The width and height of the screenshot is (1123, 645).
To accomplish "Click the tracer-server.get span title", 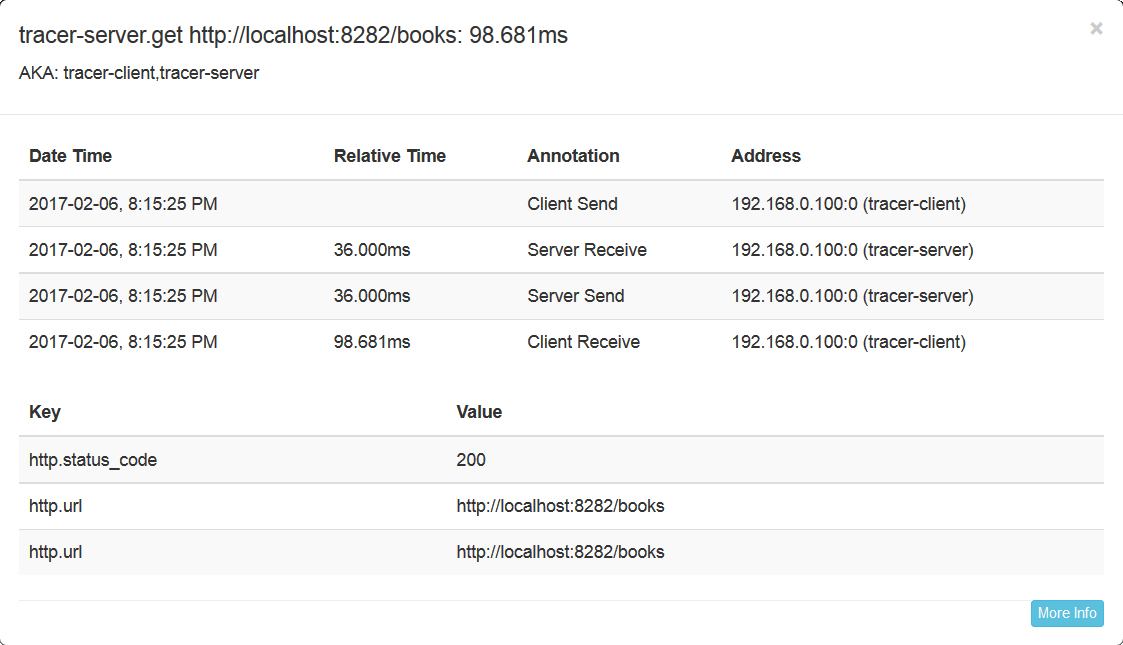I will click(293, 36).
